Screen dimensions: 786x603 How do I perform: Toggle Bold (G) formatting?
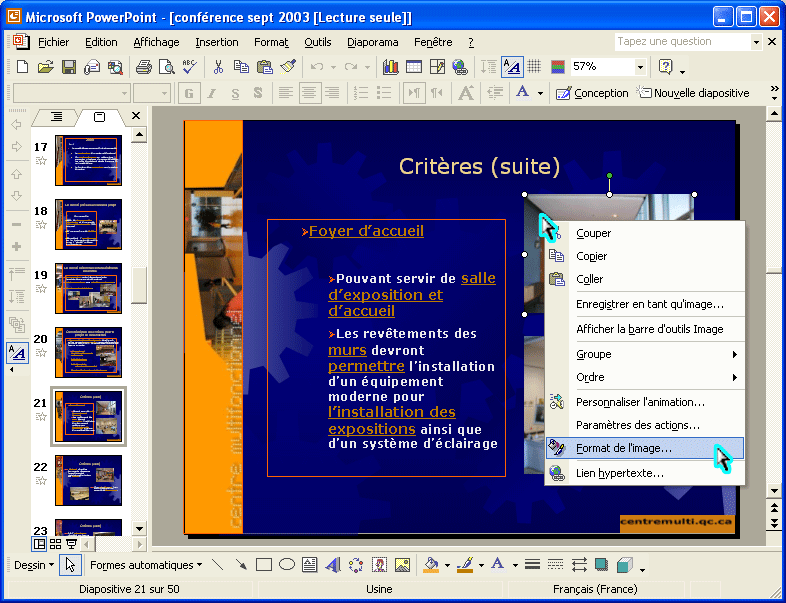coord(189,93)
